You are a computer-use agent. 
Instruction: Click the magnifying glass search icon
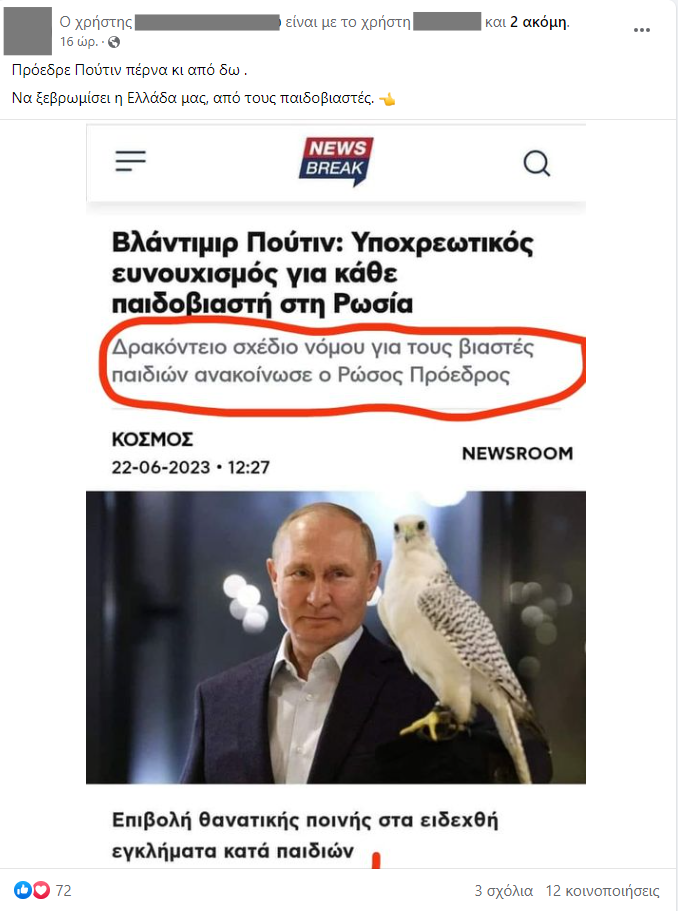[x=536, y=163]
